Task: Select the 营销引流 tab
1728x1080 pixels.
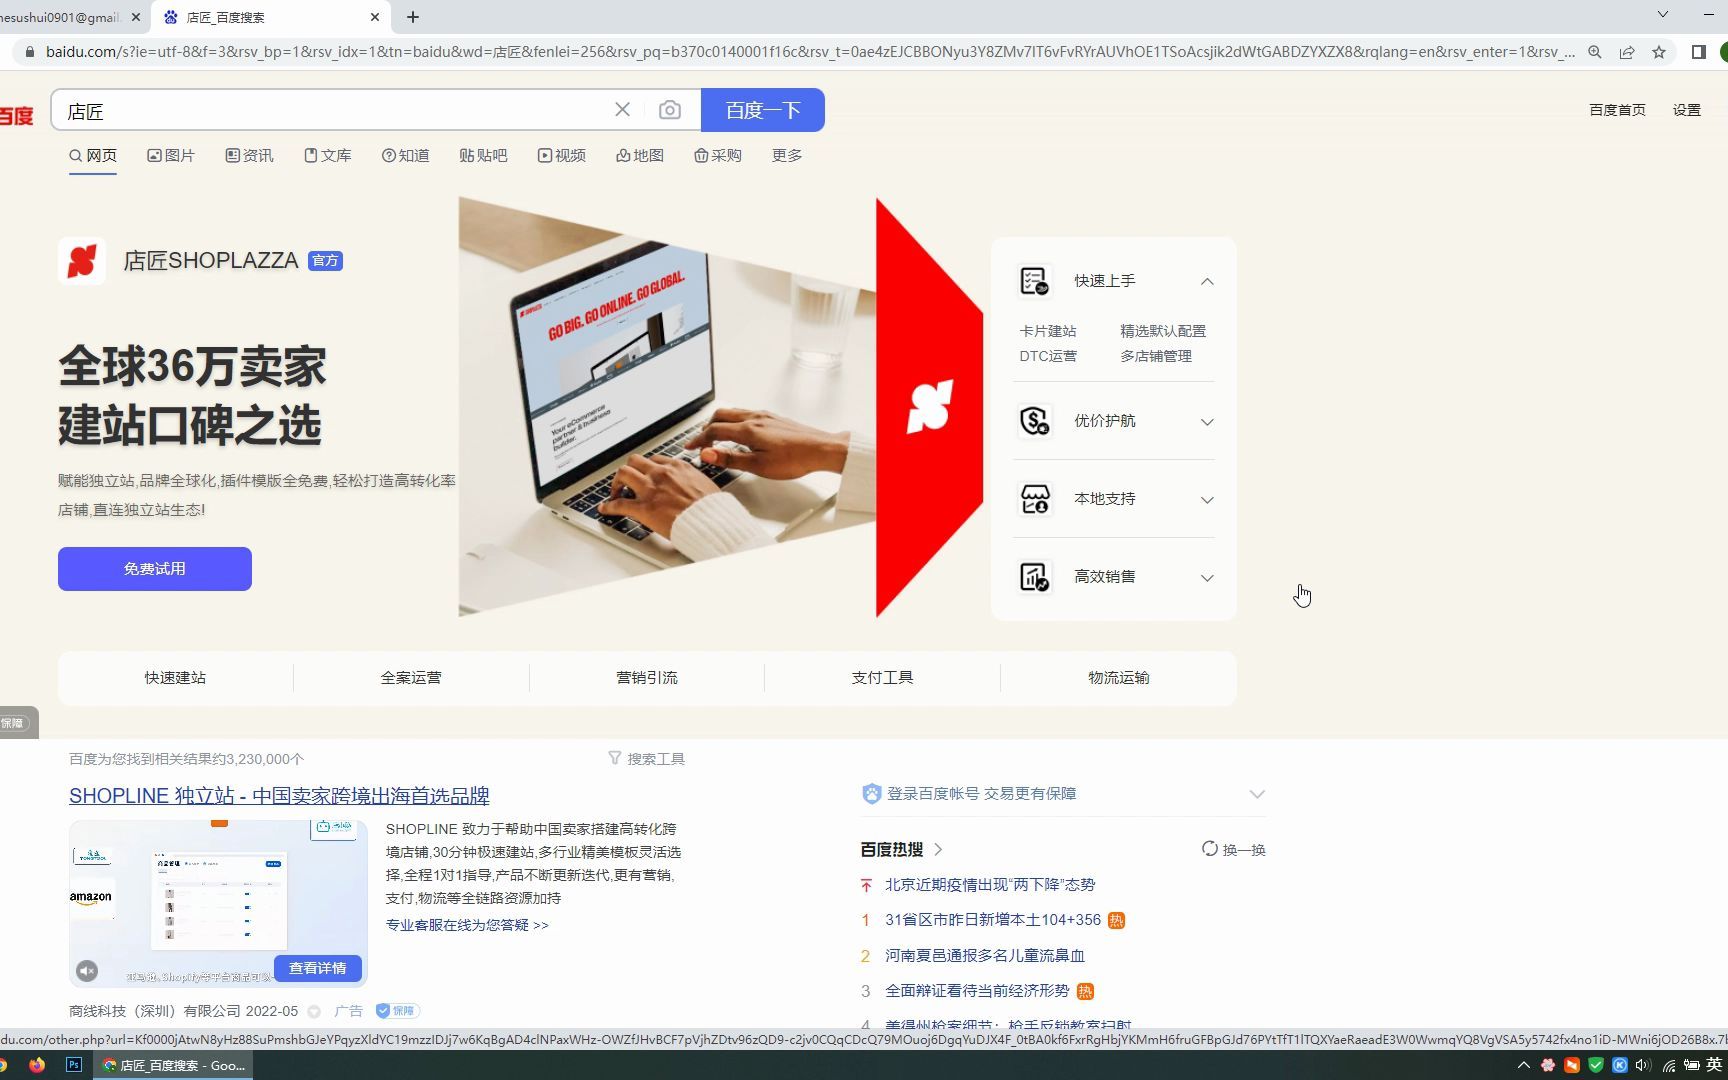Action: coord(647,678)
